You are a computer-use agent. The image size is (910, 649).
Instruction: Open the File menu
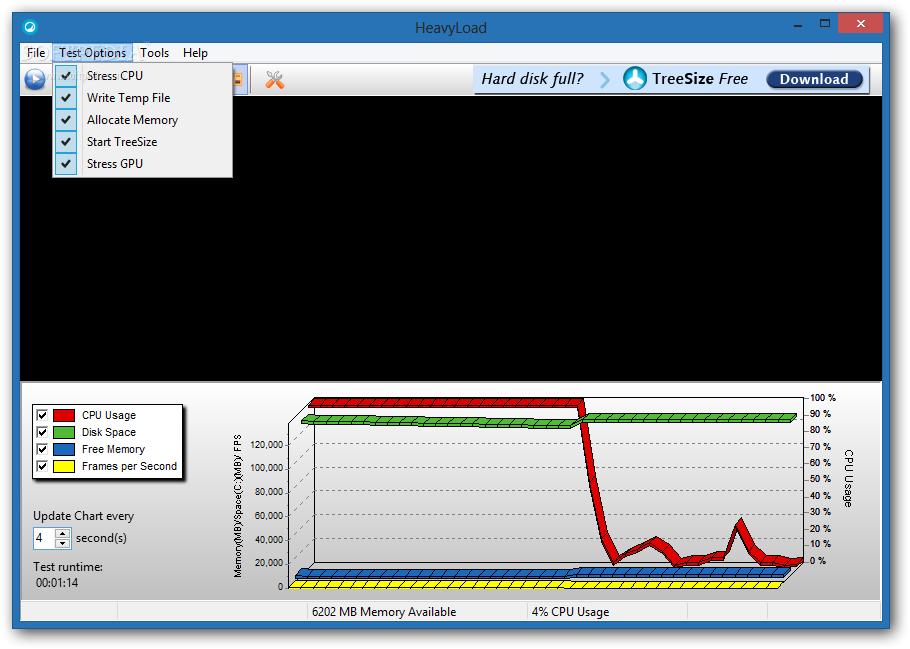coord(36,53)
